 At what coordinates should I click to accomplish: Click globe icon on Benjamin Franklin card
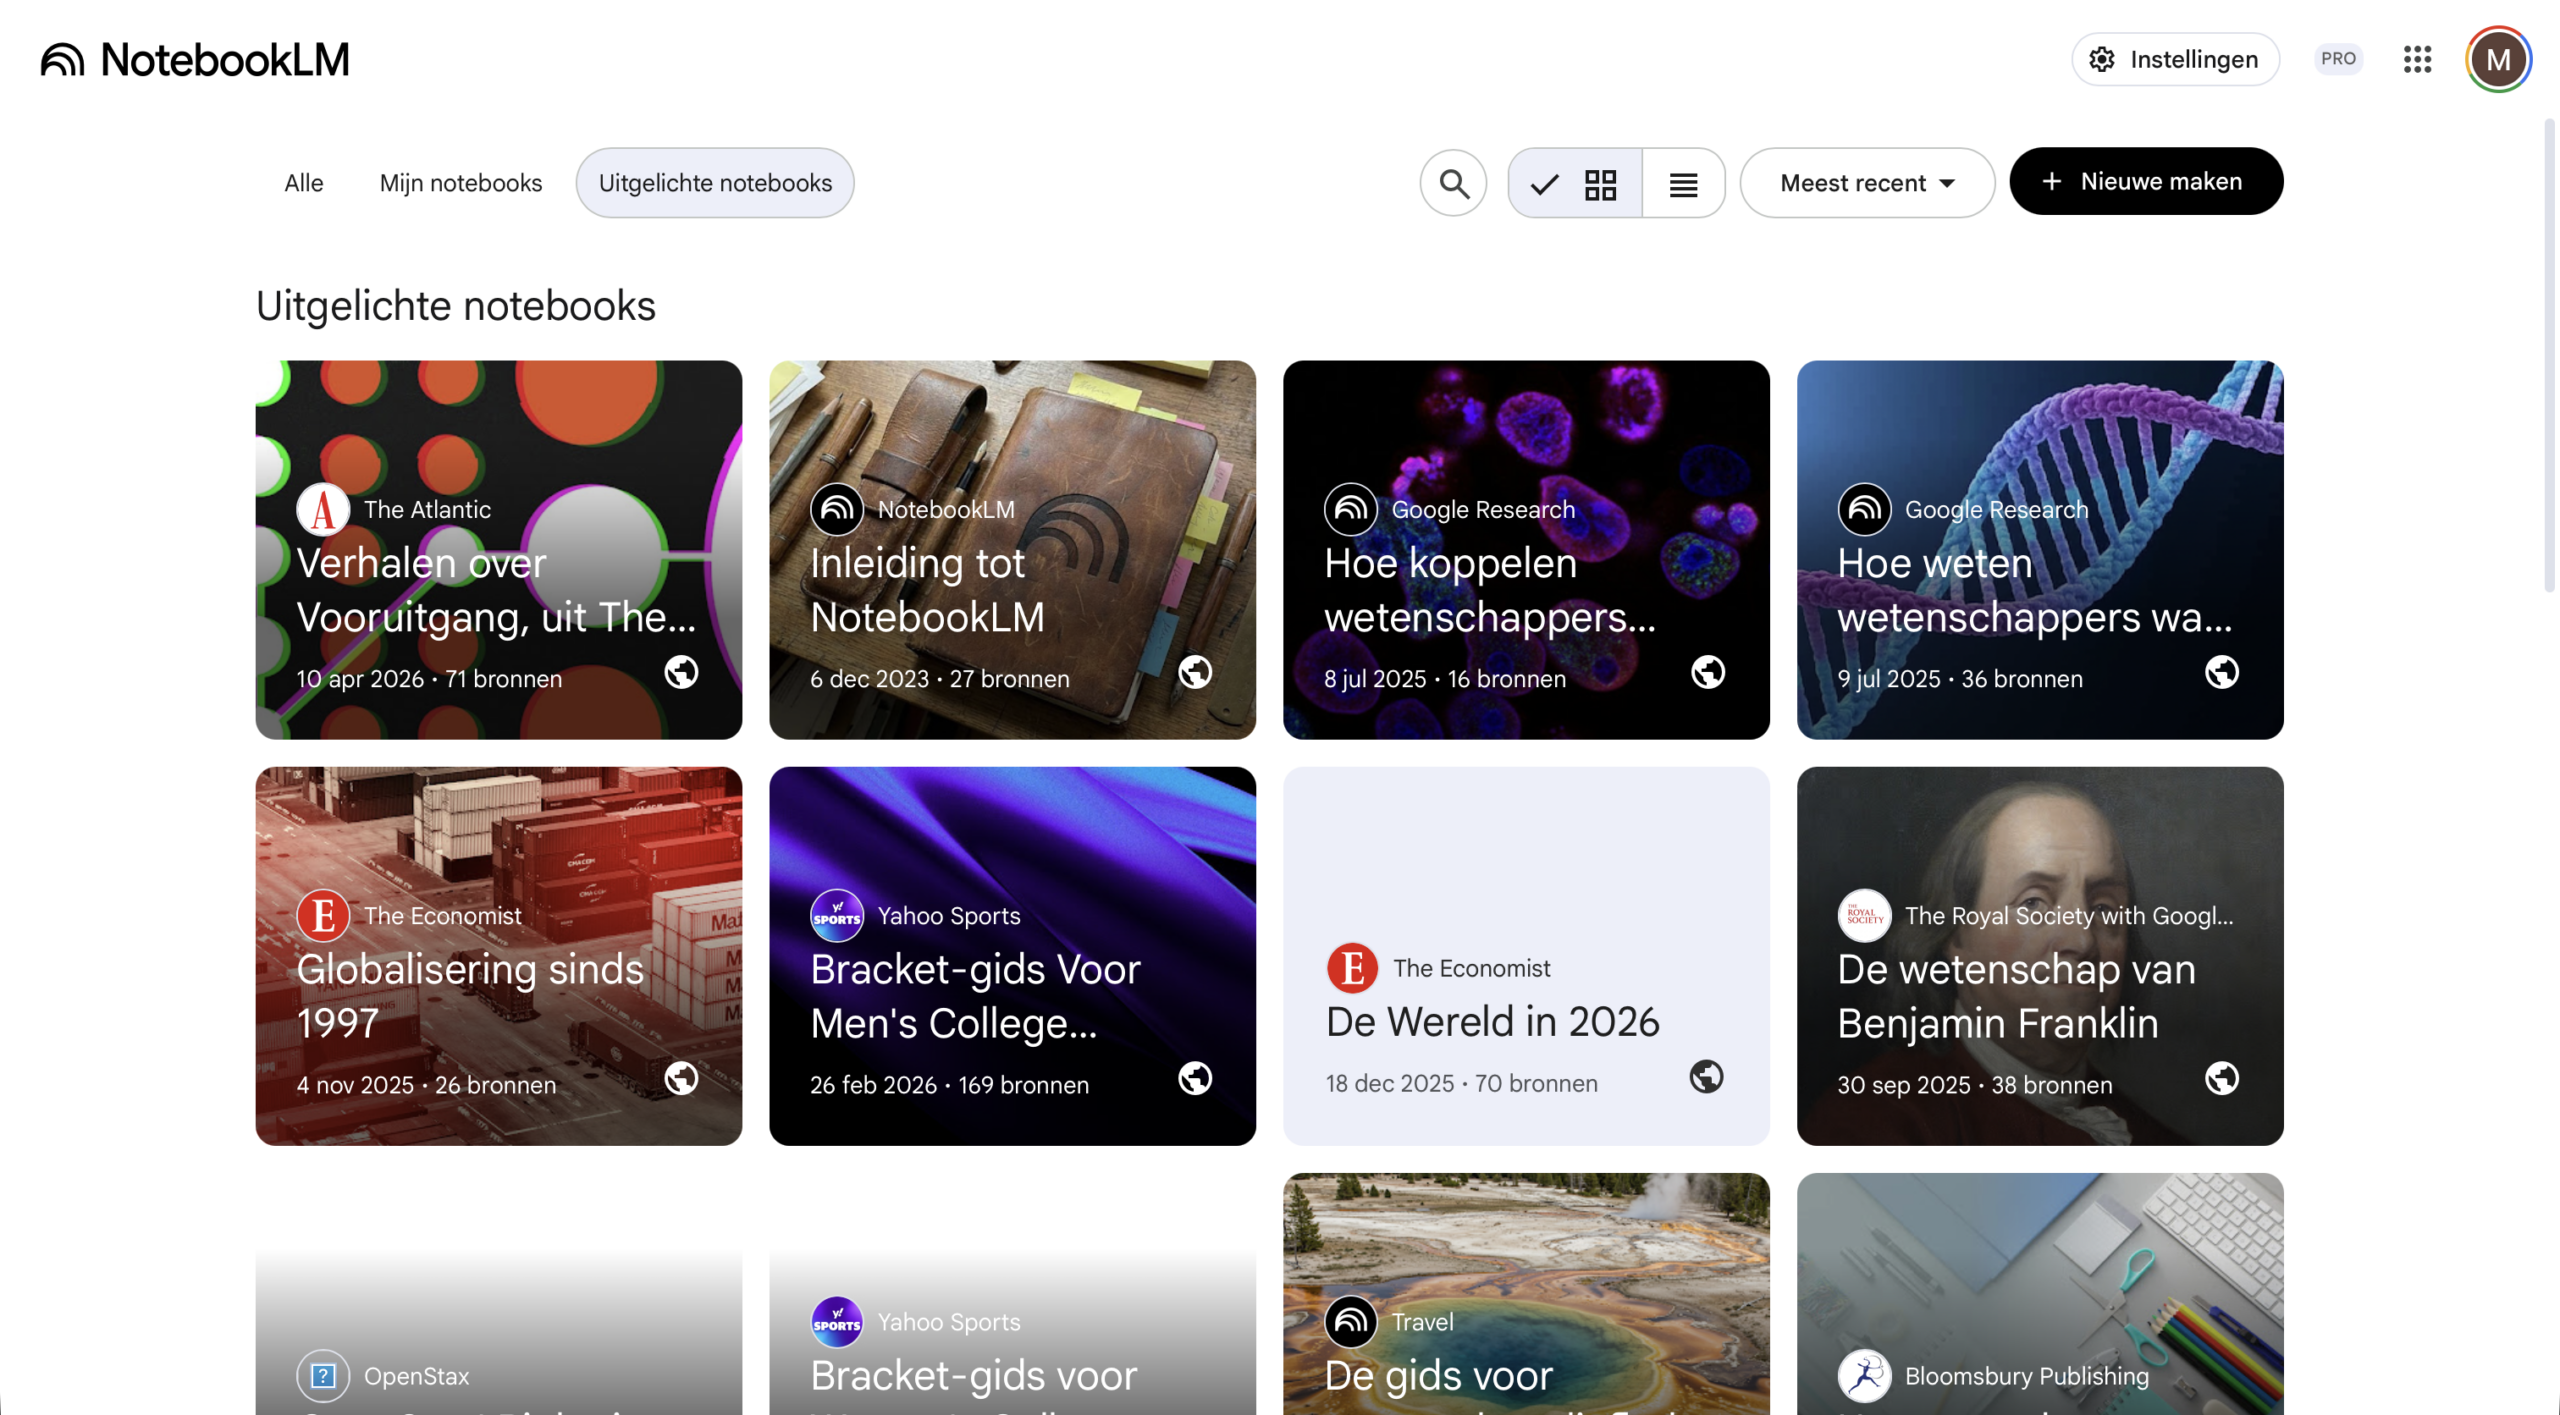click(2222, 1078)
